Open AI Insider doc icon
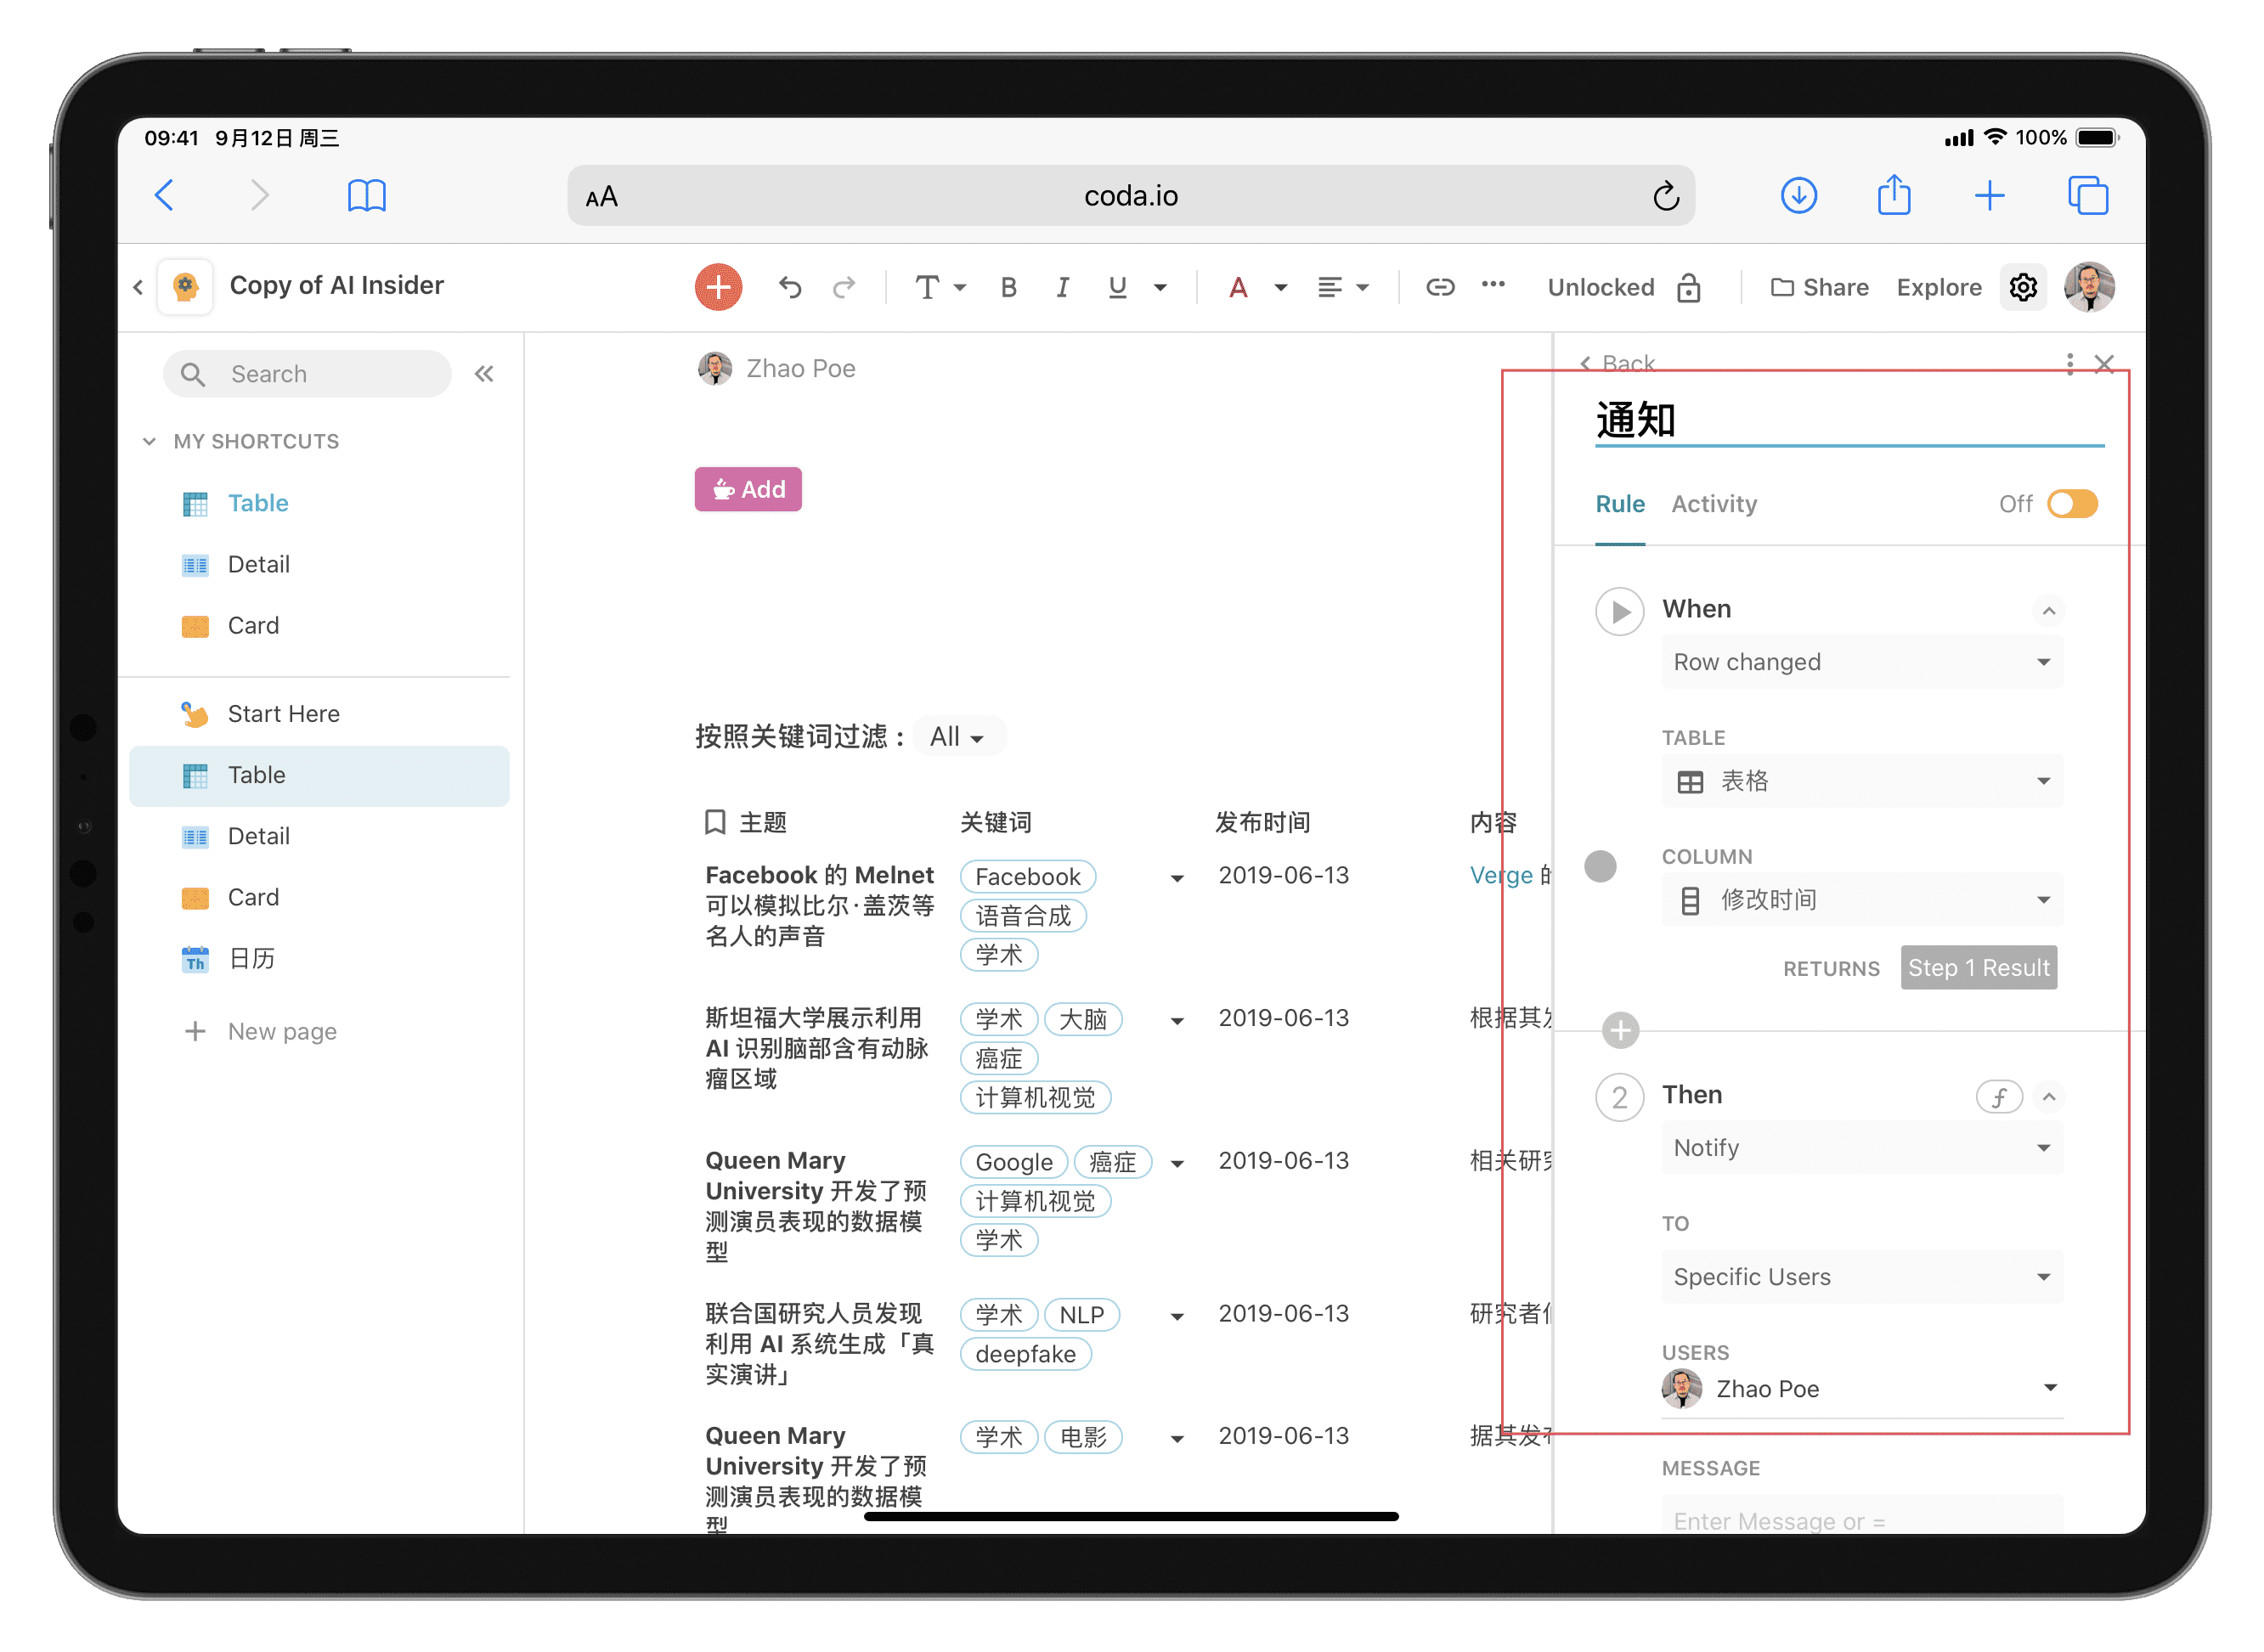 click(x=185, y=287)
